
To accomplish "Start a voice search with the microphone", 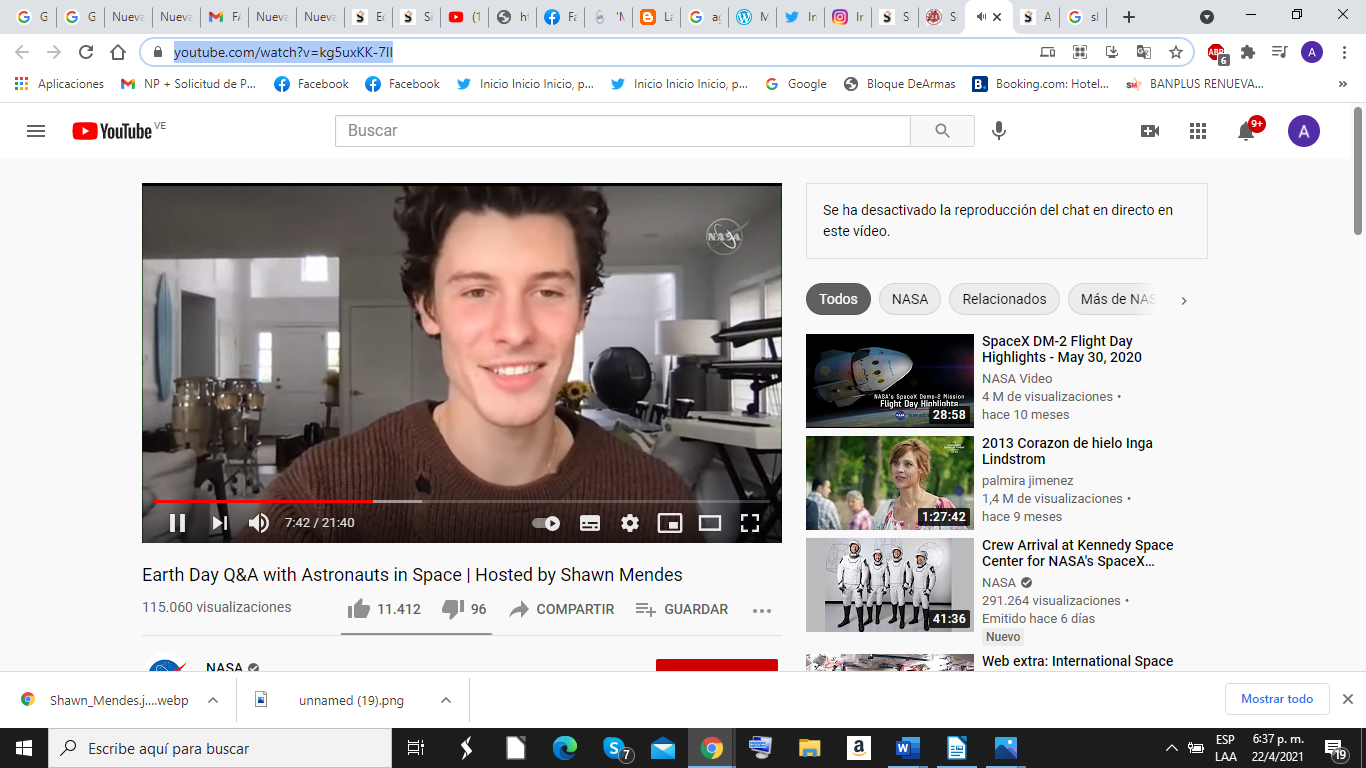I will pos(998,130).
